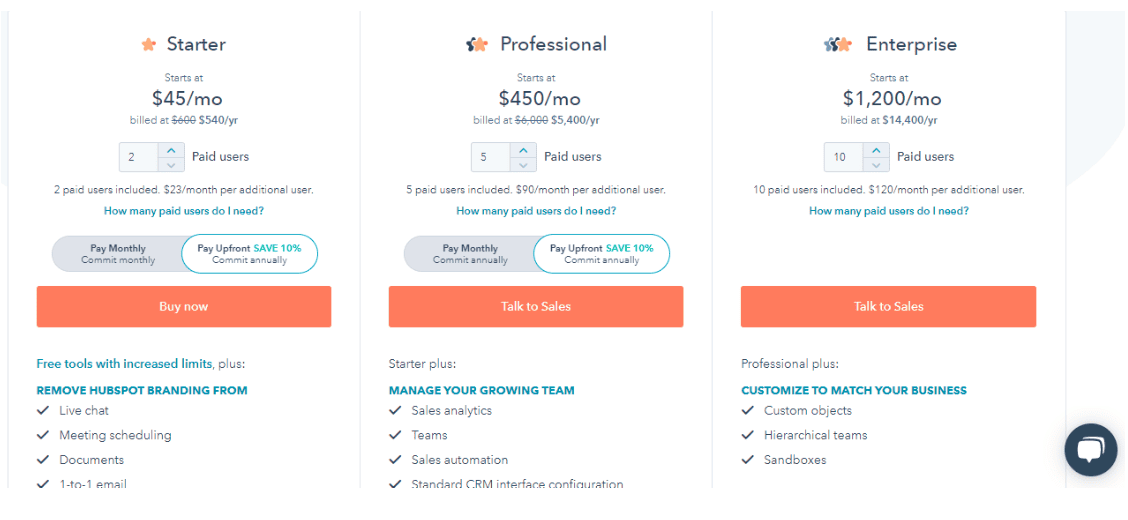Select Pay Monthly for the Professional plan
Image resolution: width=1128 pixels, height=520 pixels.
[x=470, y=254]
